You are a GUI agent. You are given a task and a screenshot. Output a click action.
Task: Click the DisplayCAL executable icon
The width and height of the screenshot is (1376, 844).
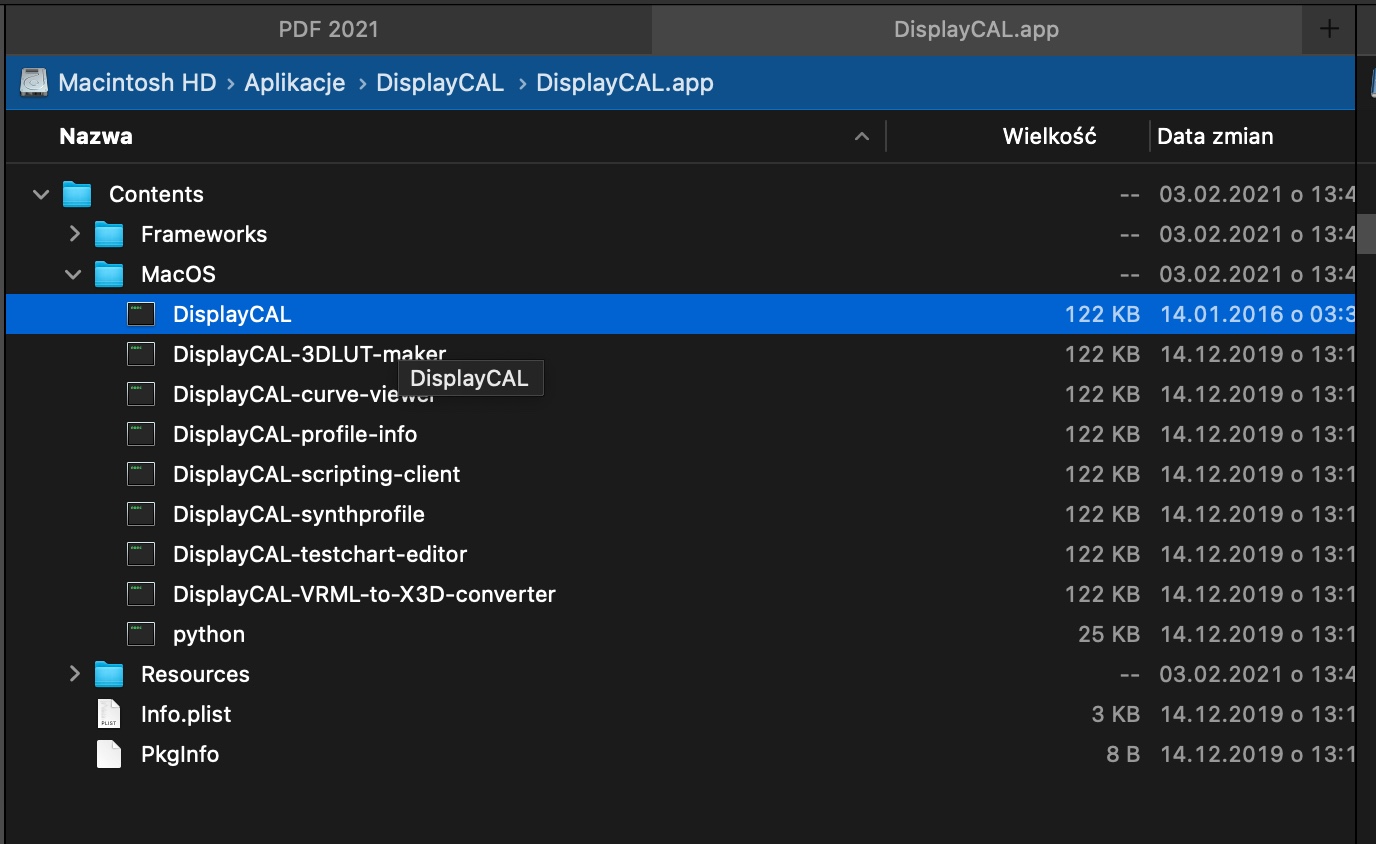[141, 314]
